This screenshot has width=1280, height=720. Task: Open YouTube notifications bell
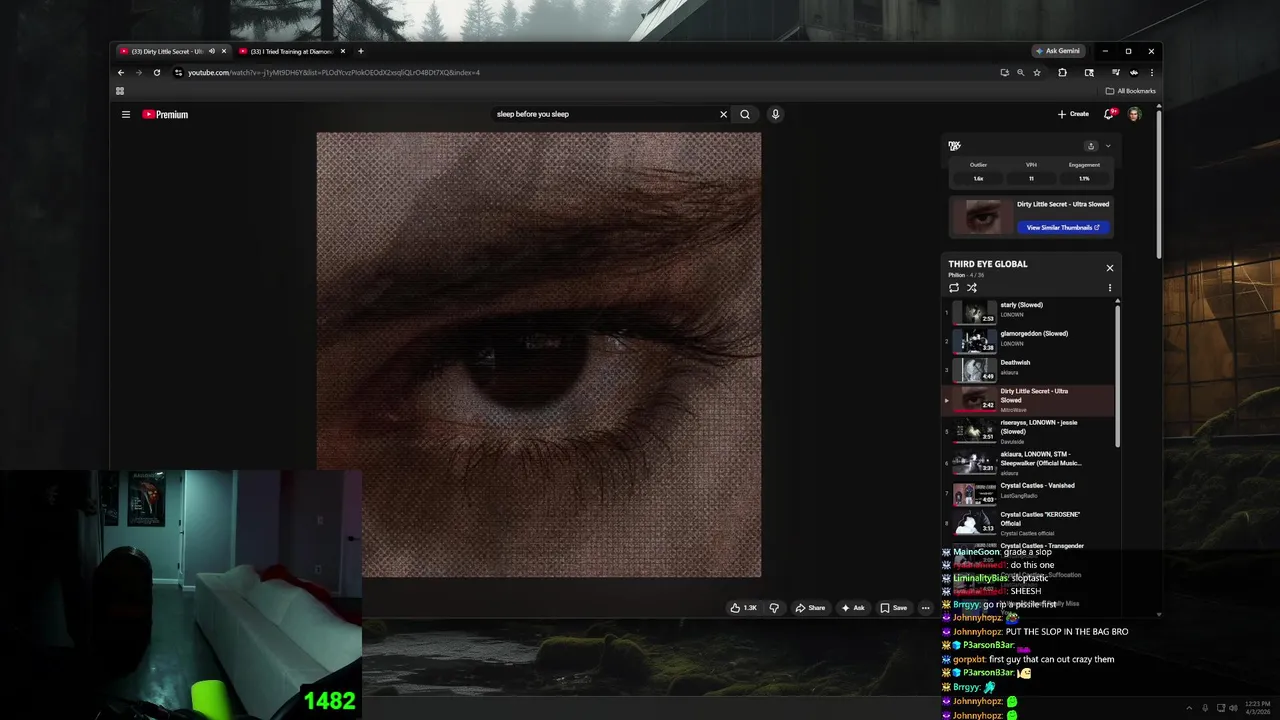[x=1109, y=114]
